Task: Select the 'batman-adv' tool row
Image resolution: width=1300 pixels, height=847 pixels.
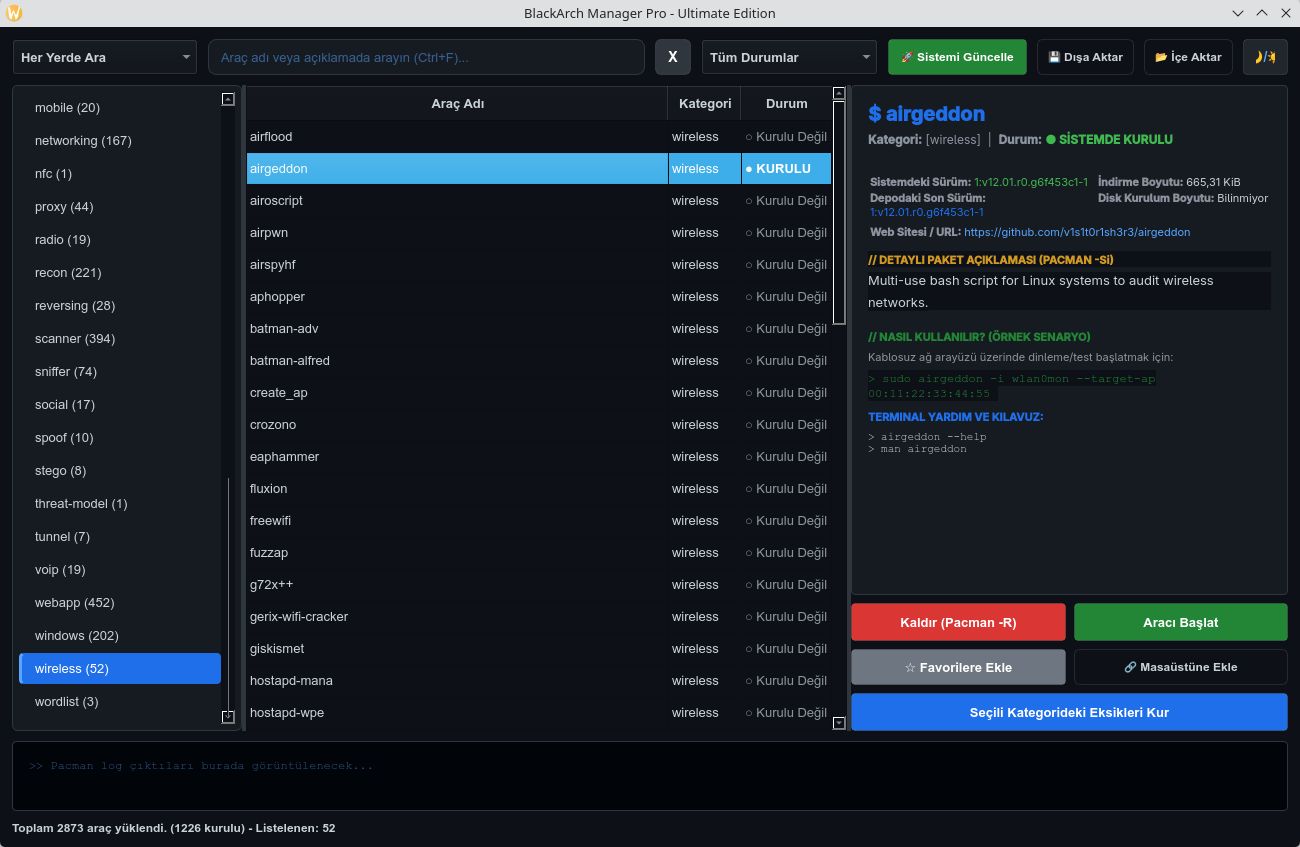Action: pyautogui.click(x=539, y=329)
